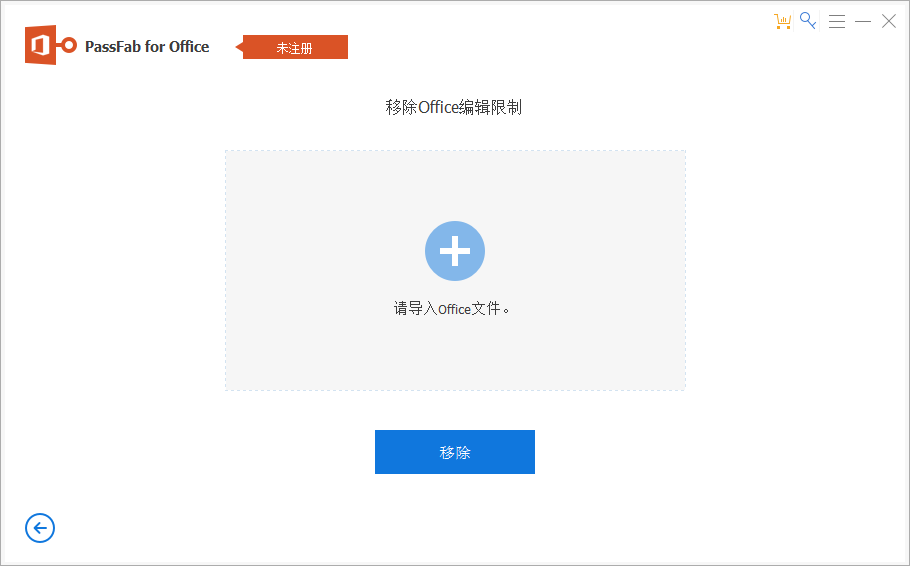Click the back arrow circle icon
910x566 pixels.
pos(40,528)
